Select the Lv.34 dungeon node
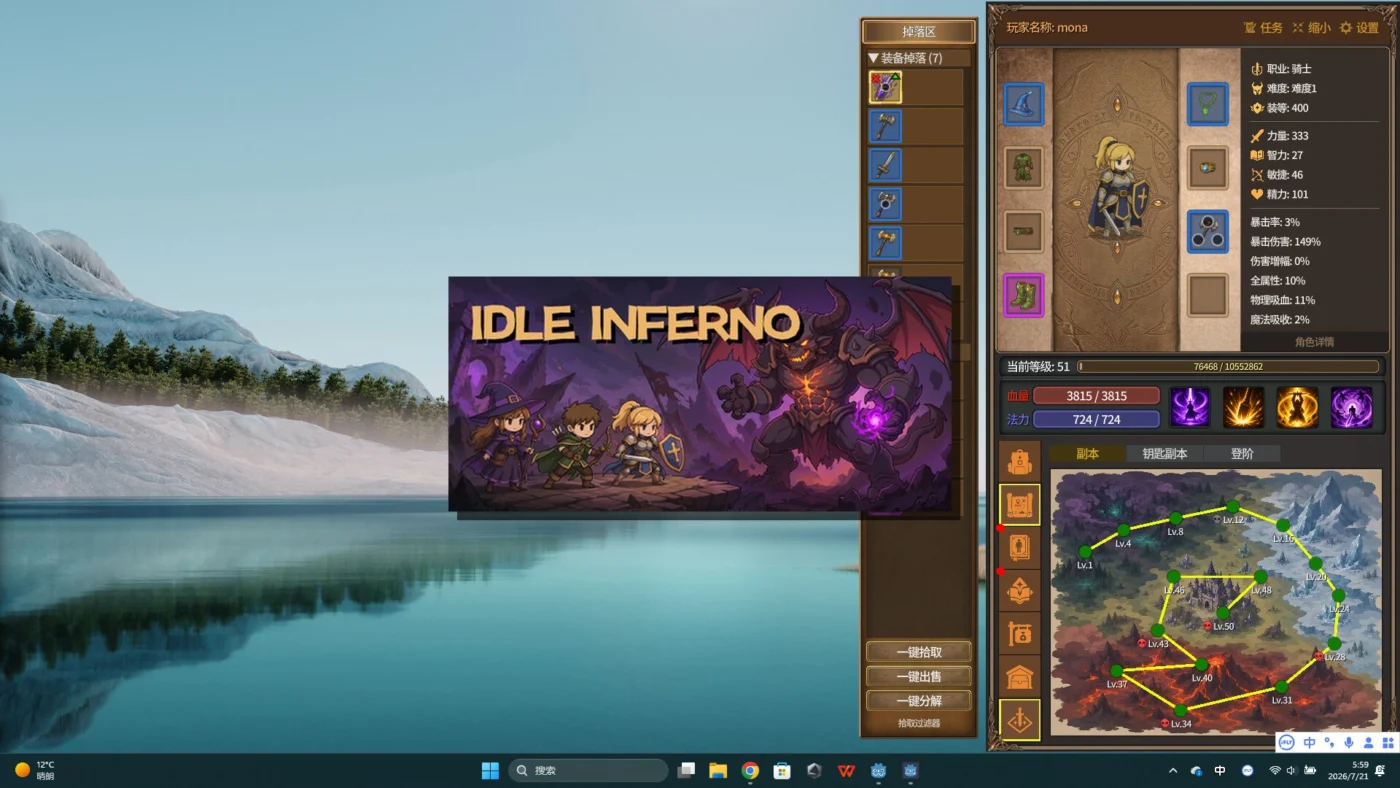This screenshot has width=1400, height=788. point(1181,711)
